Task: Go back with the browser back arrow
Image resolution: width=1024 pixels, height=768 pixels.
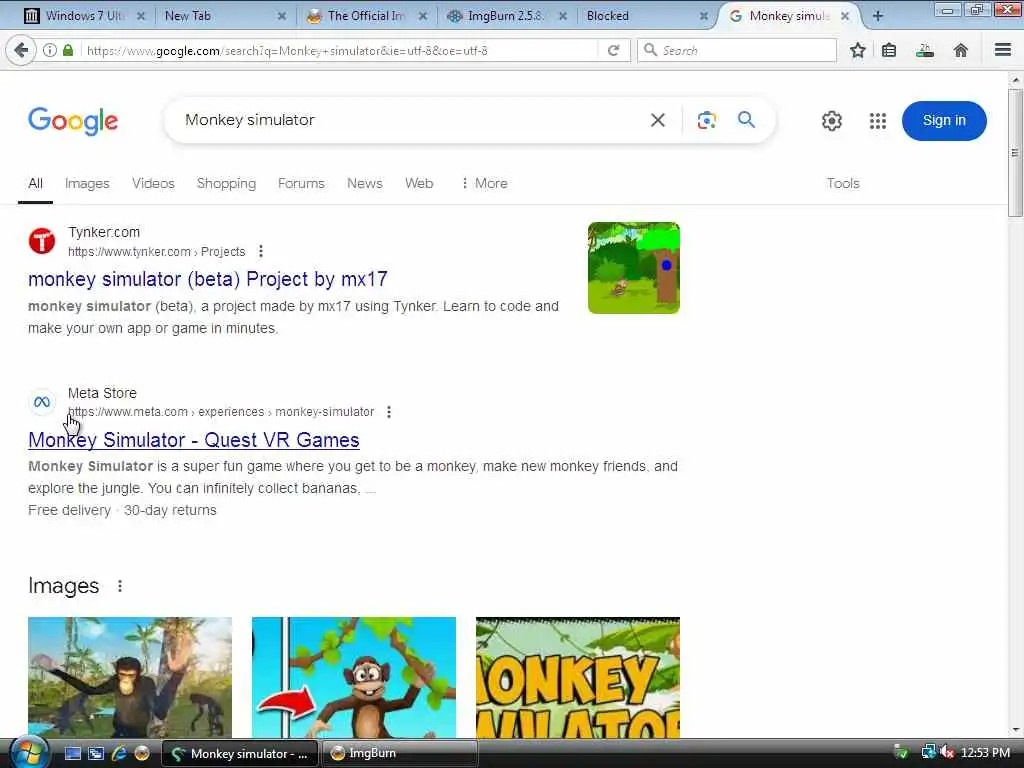Action: click(21, 50)
